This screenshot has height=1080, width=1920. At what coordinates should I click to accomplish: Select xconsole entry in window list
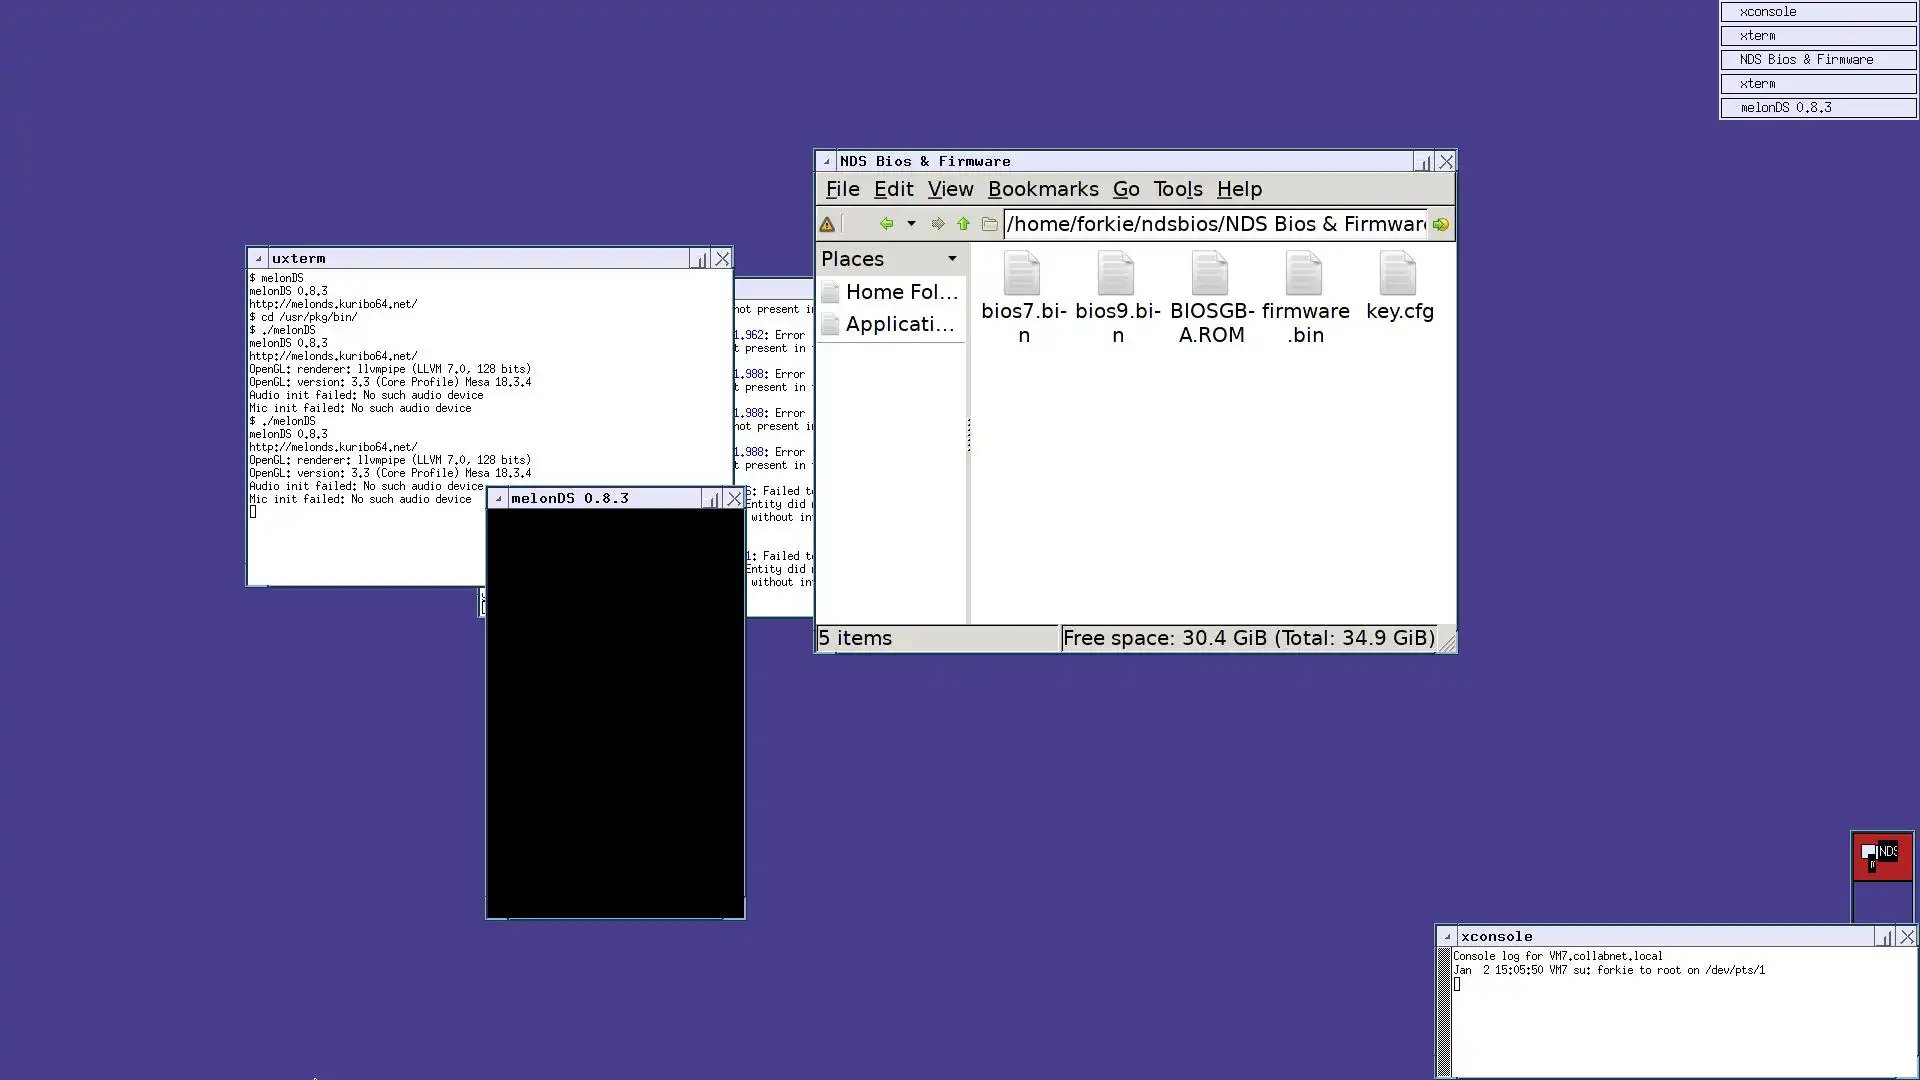[1817, 12]
